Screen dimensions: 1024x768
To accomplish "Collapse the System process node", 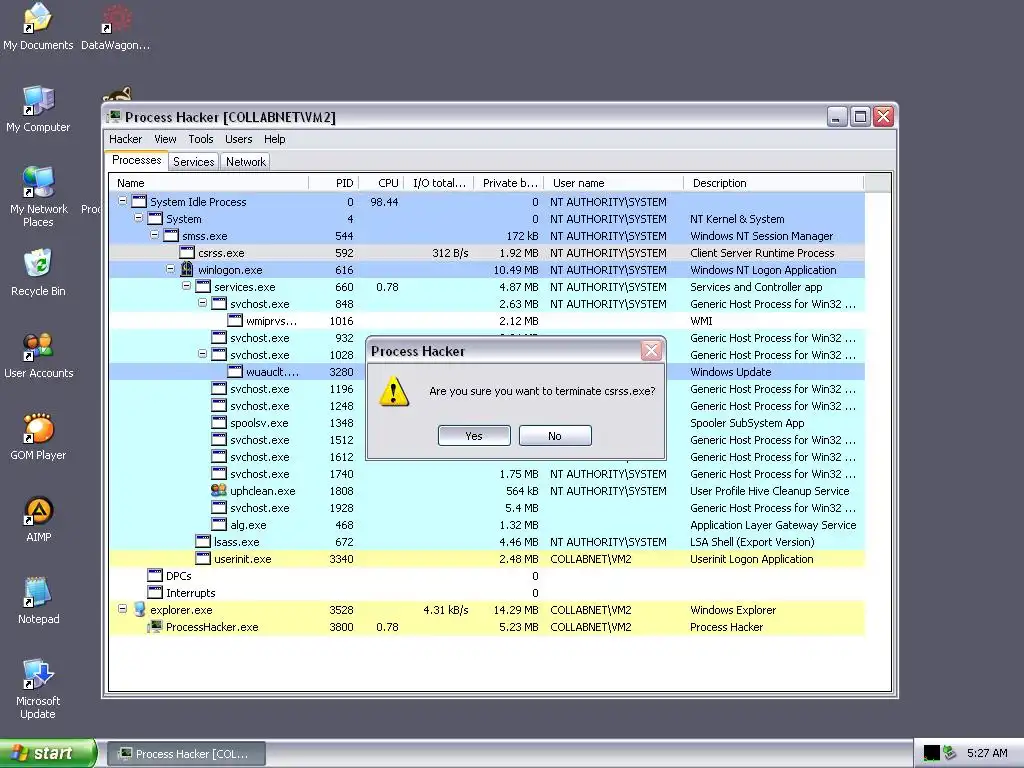I will click(x=138, y=218).
